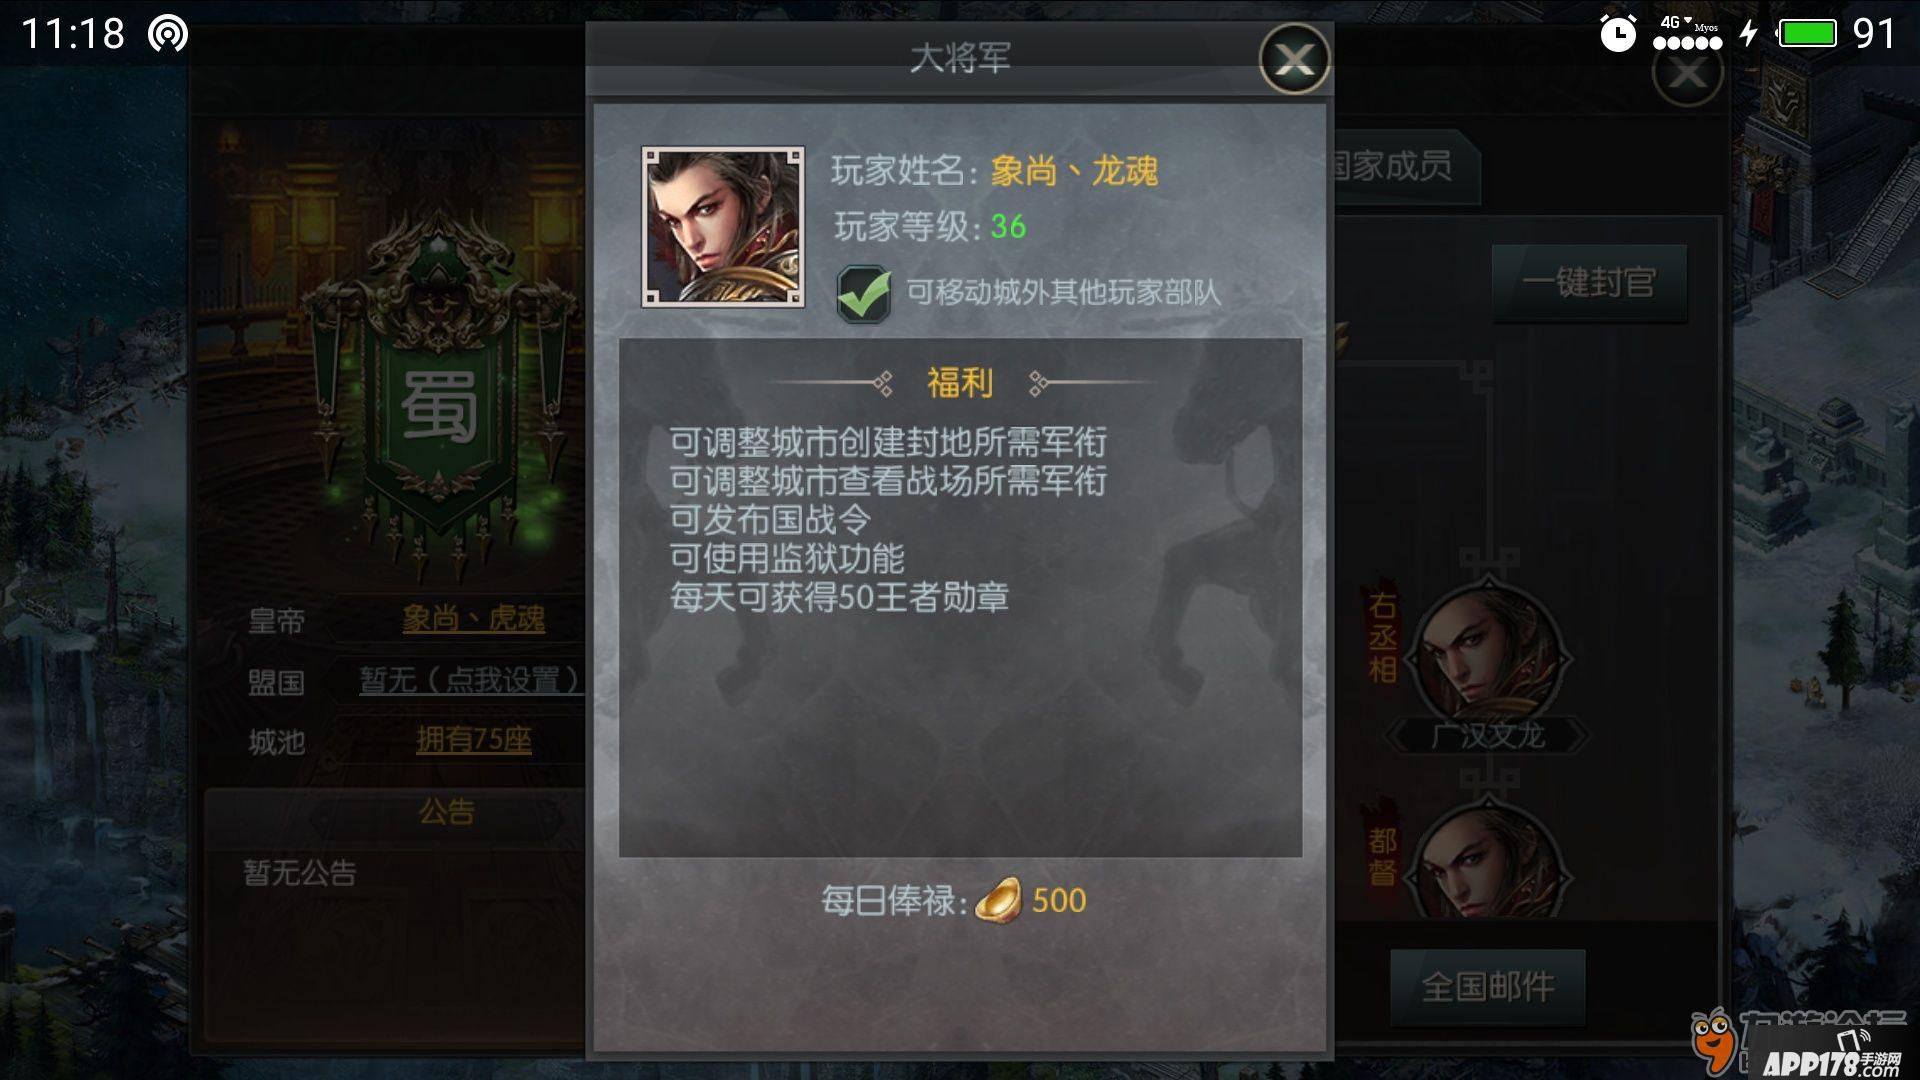Click ally setting link 暂无（点我设置）
1920x1080 pixels.
[x=470, y=681]
